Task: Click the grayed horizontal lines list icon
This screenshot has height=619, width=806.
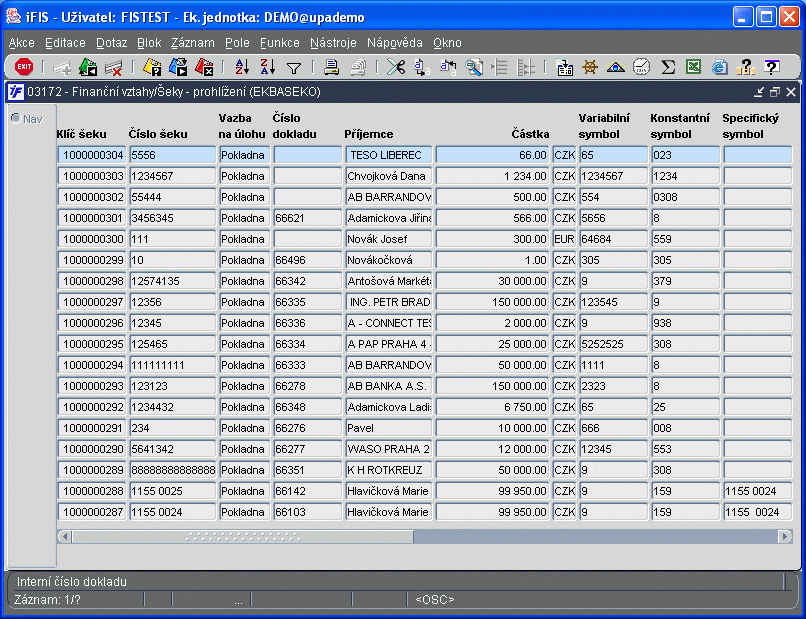Action: [500, 67]
